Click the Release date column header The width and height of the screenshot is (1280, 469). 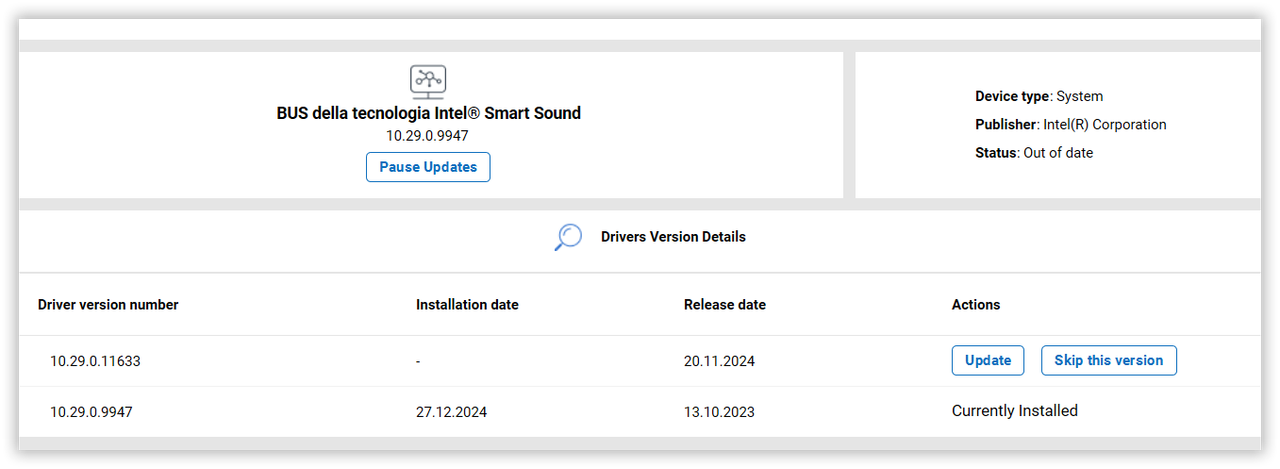725,305
